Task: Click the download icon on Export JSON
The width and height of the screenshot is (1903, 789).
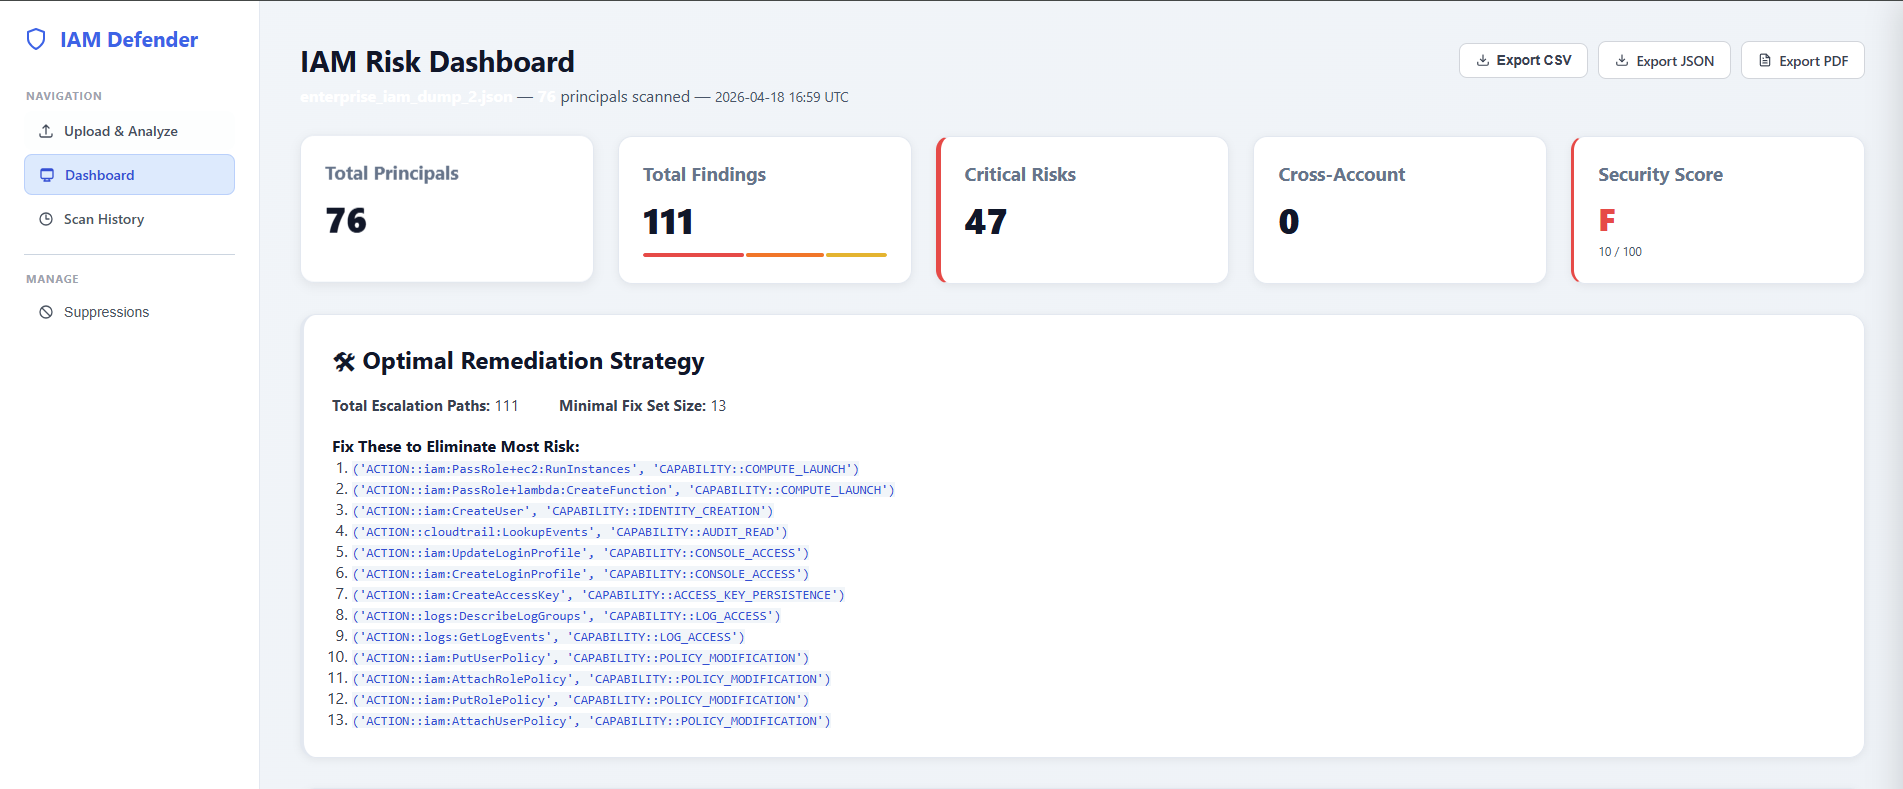Action: click(x=1622, y=61)
